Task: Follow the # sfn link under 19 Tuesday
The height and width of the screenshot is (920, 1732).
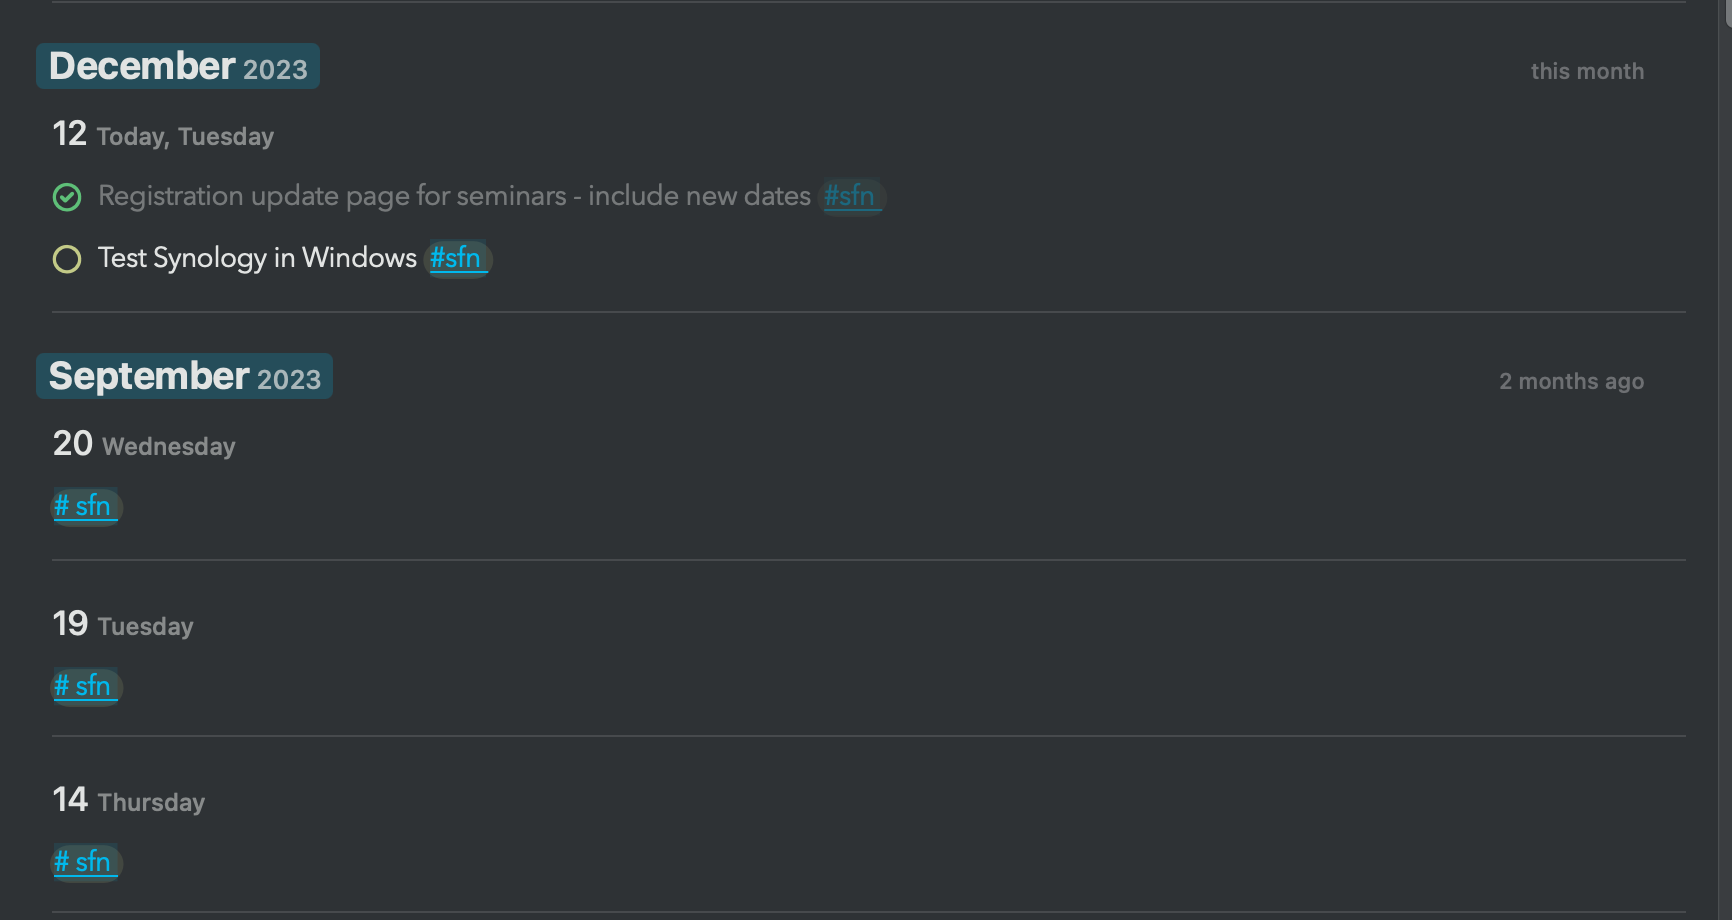Action: coord(86,686)
